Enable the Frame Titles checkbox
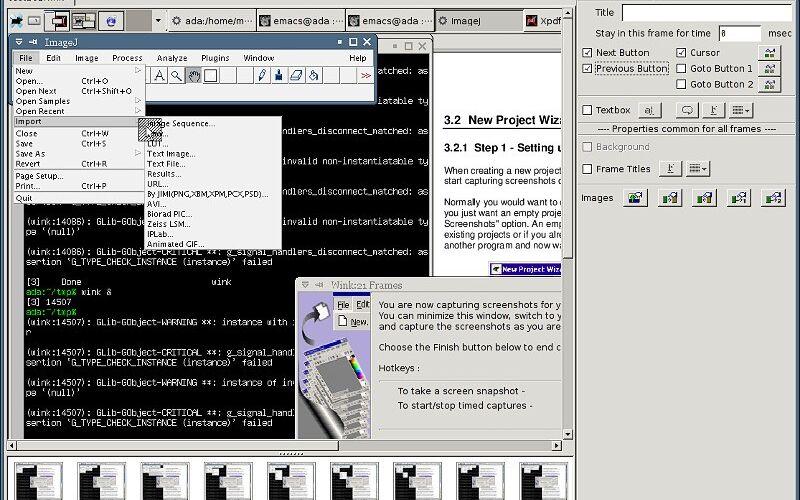This screenshot has height=500, width=800. (587, 169)
